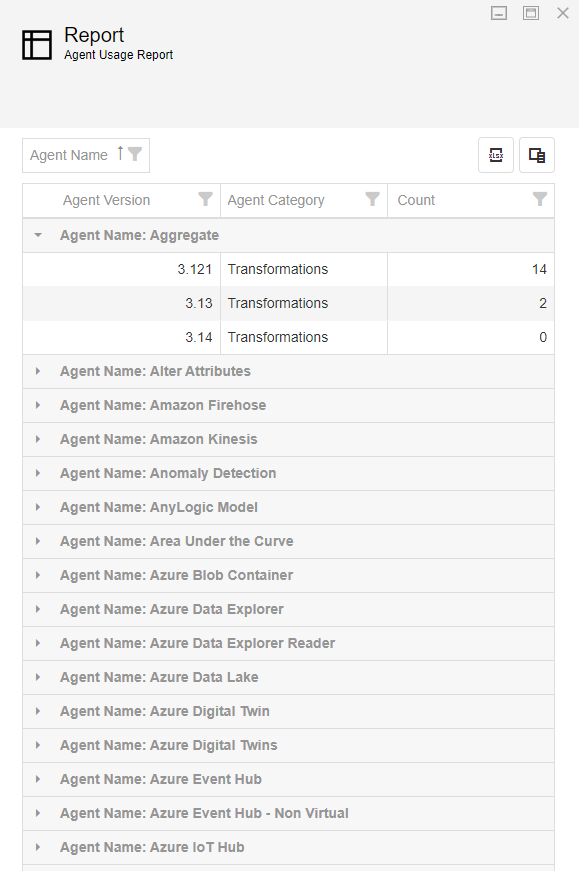
Task: Open the Count column filter
Action: tap(541, 200)
